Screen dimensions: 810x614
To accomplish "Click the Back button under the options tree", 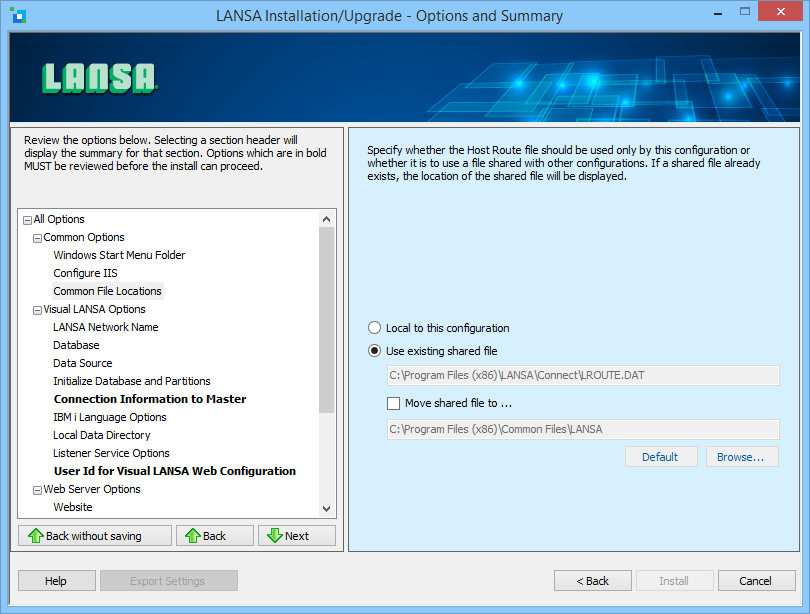I will coord(215,536).
